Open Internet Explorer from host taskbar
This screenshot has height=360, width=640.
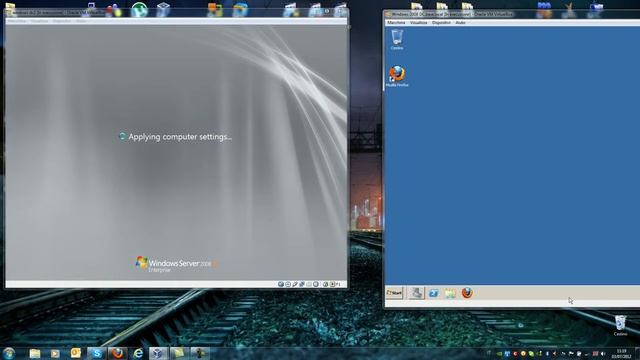coord(138,353)
